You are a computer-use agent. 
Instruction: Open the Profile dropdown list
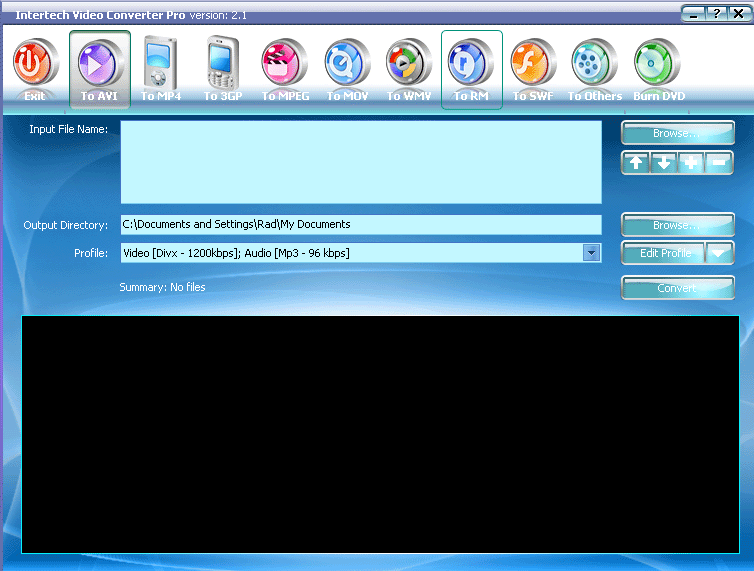click(591, 253)
